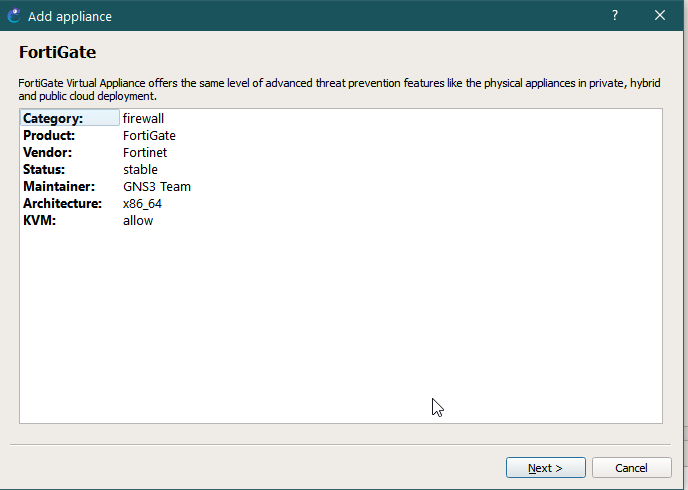Select the value 'GNS3 Team'
This screenshot has width=688, height=490.
point(157,186)
